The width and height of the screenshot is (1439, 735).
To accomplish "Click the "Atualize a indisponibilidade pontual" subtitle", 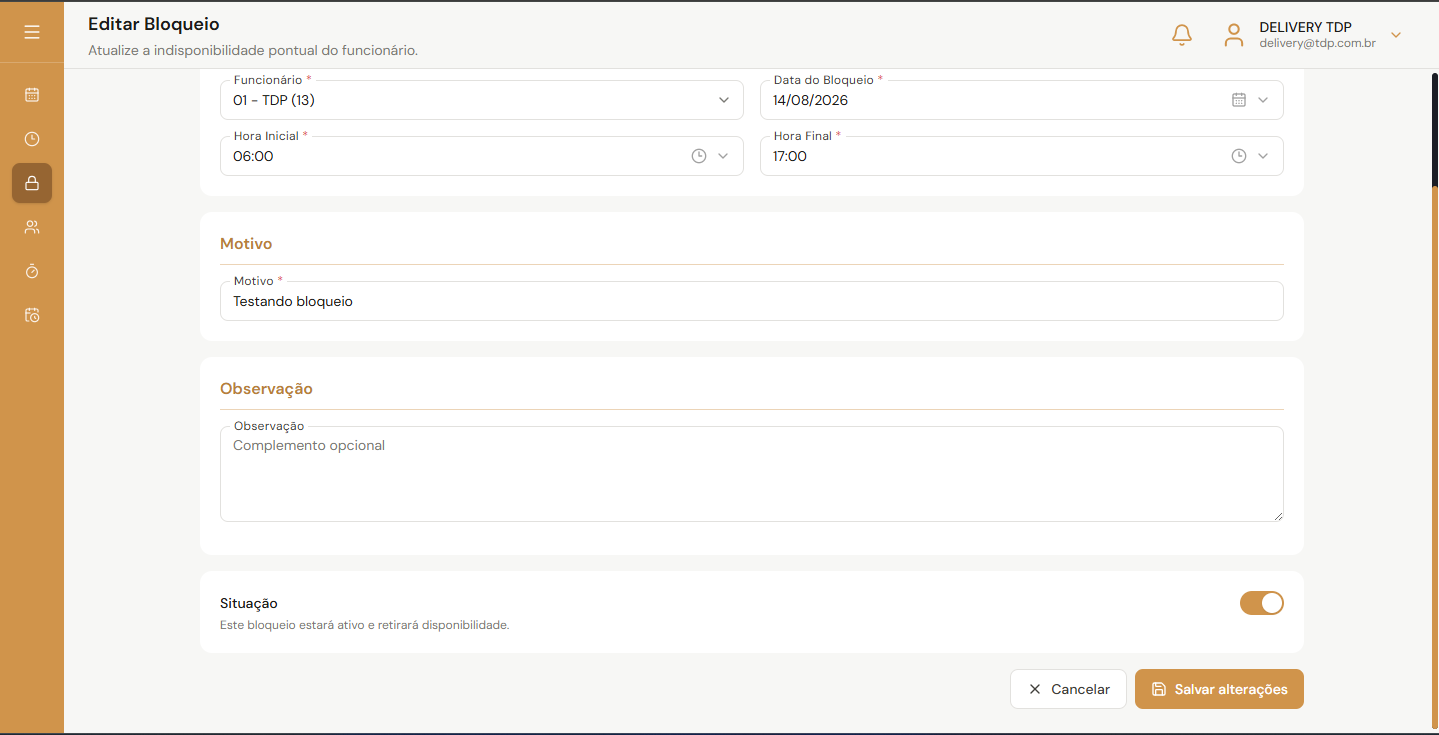I will tap(253, 50).
